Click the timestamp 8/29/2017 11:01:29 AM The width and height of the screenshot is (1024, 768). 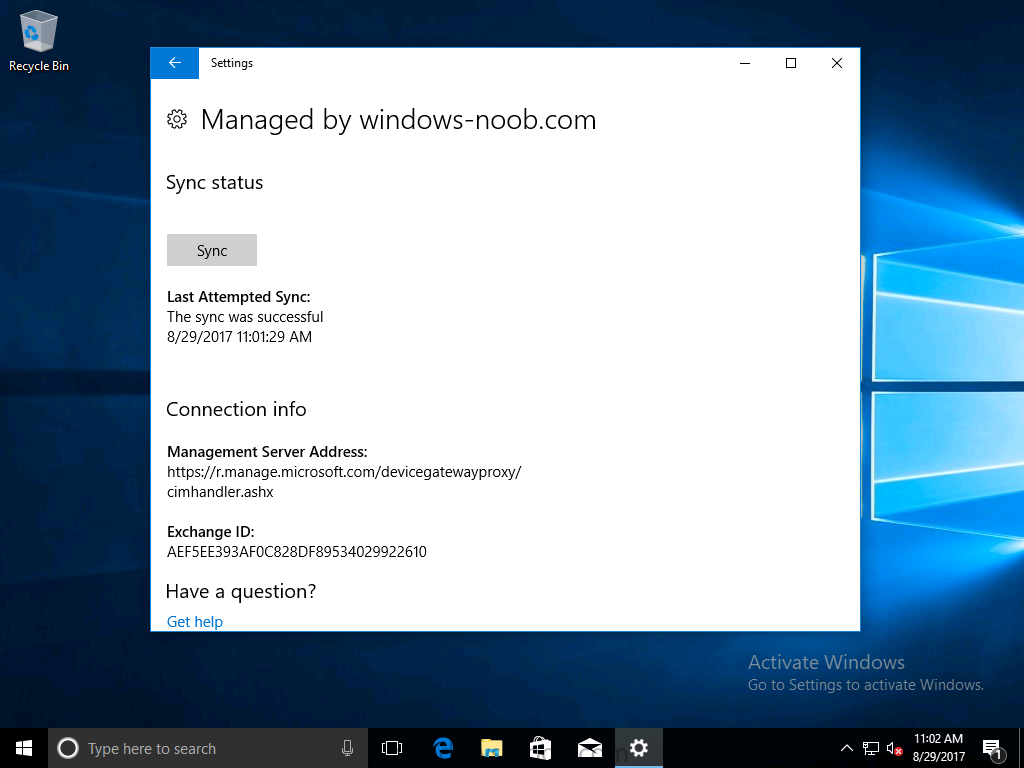click(239, 336)
